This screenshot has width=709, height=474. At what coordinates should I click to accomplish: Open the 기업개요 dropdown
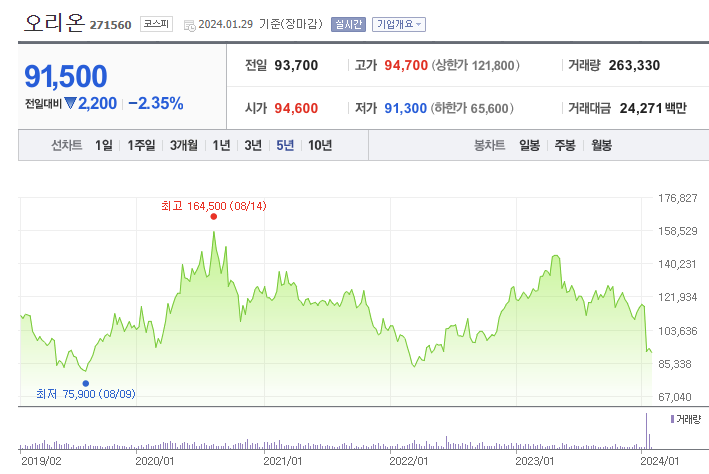(399, 24)
